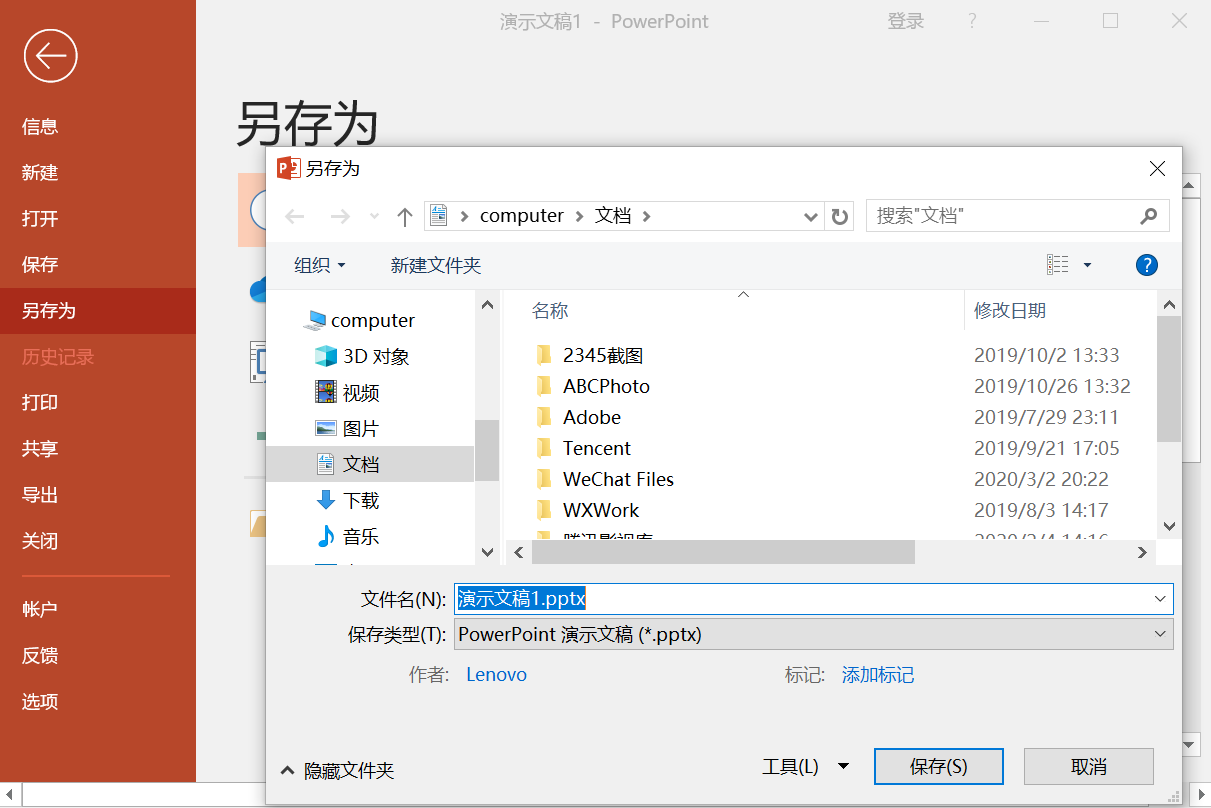Select 帐户 in the backstage menu
Viewport: 1211px width, 808px height.
point(40,609)
